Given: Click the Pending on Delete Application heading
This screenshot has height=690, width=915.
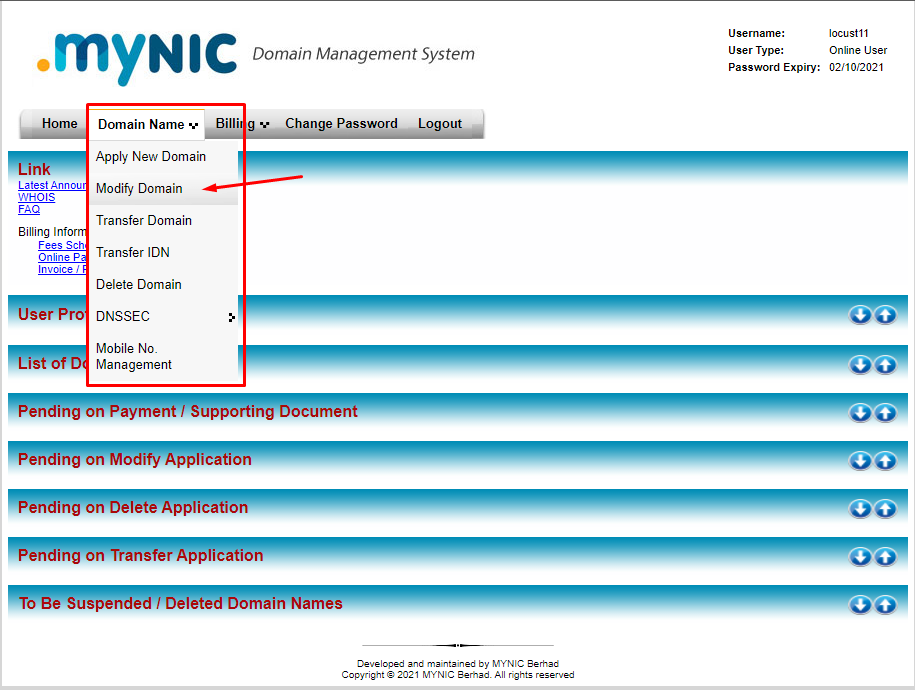Looking at the screenshot, I should [x=133, y=507].
